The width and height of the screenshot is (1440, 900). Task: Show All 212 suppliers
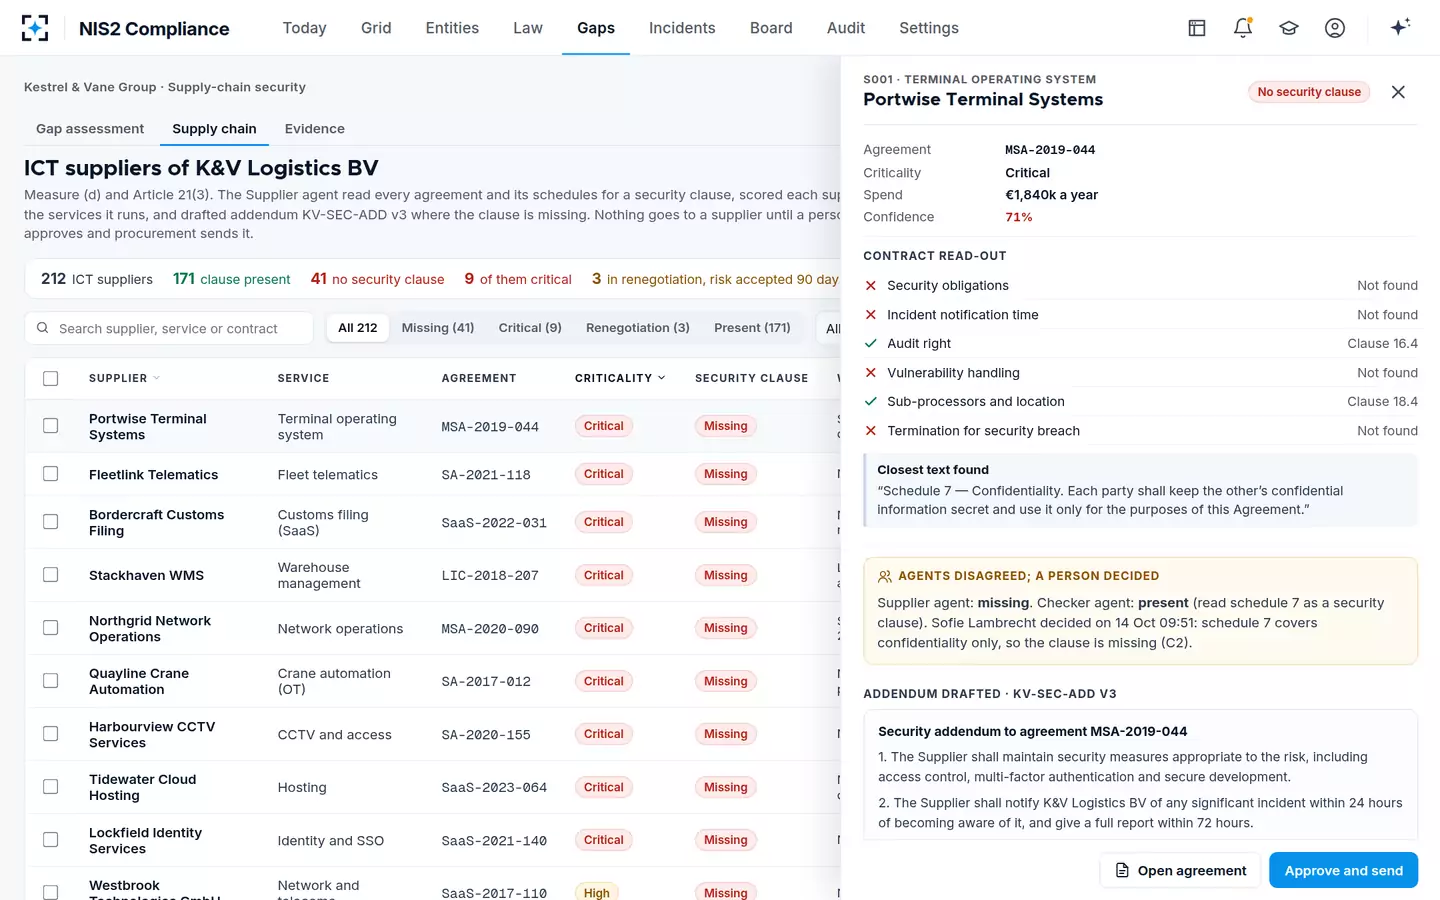tap(358, 328)
